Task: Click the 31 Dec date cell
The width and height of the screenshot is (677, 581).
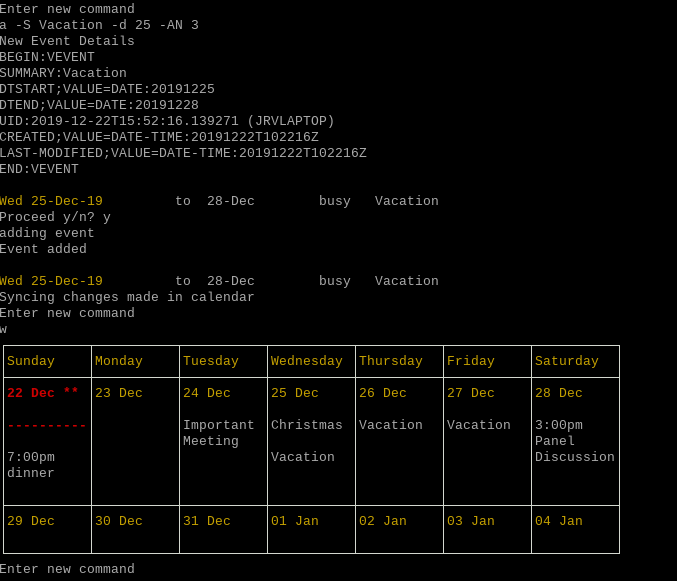Action: (x=206, y=521)
